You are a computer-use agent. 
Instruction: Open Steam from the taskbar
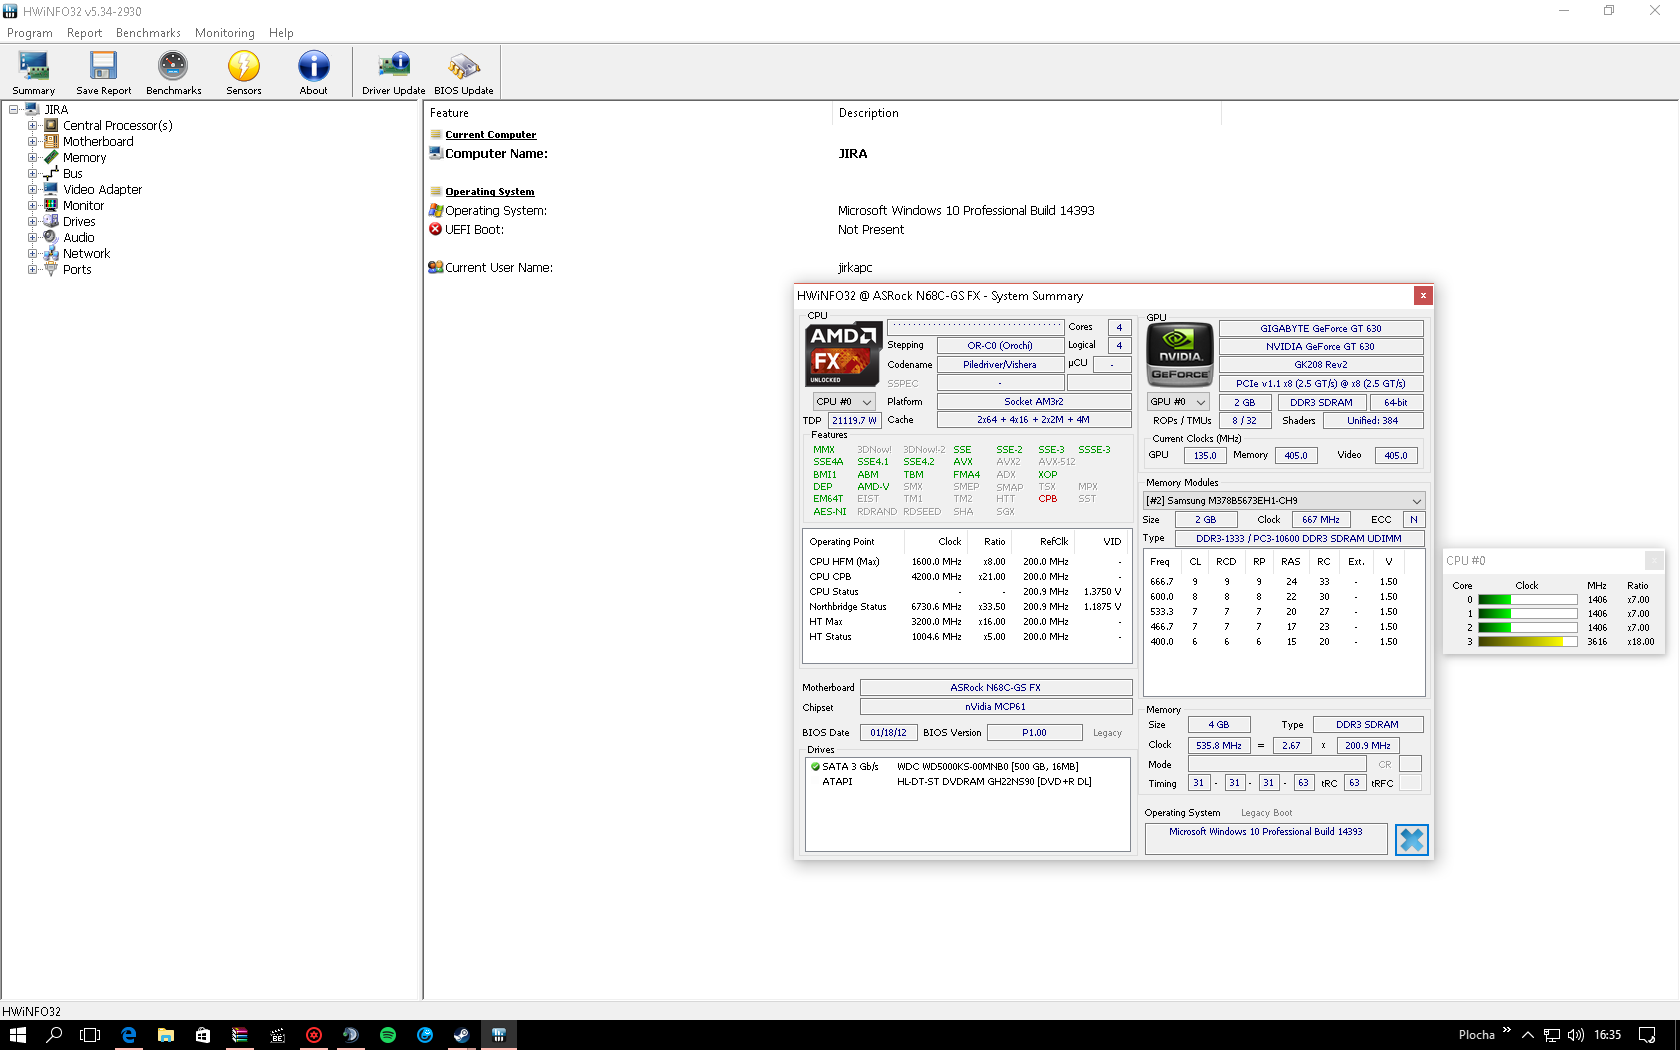pos(462,1035)
